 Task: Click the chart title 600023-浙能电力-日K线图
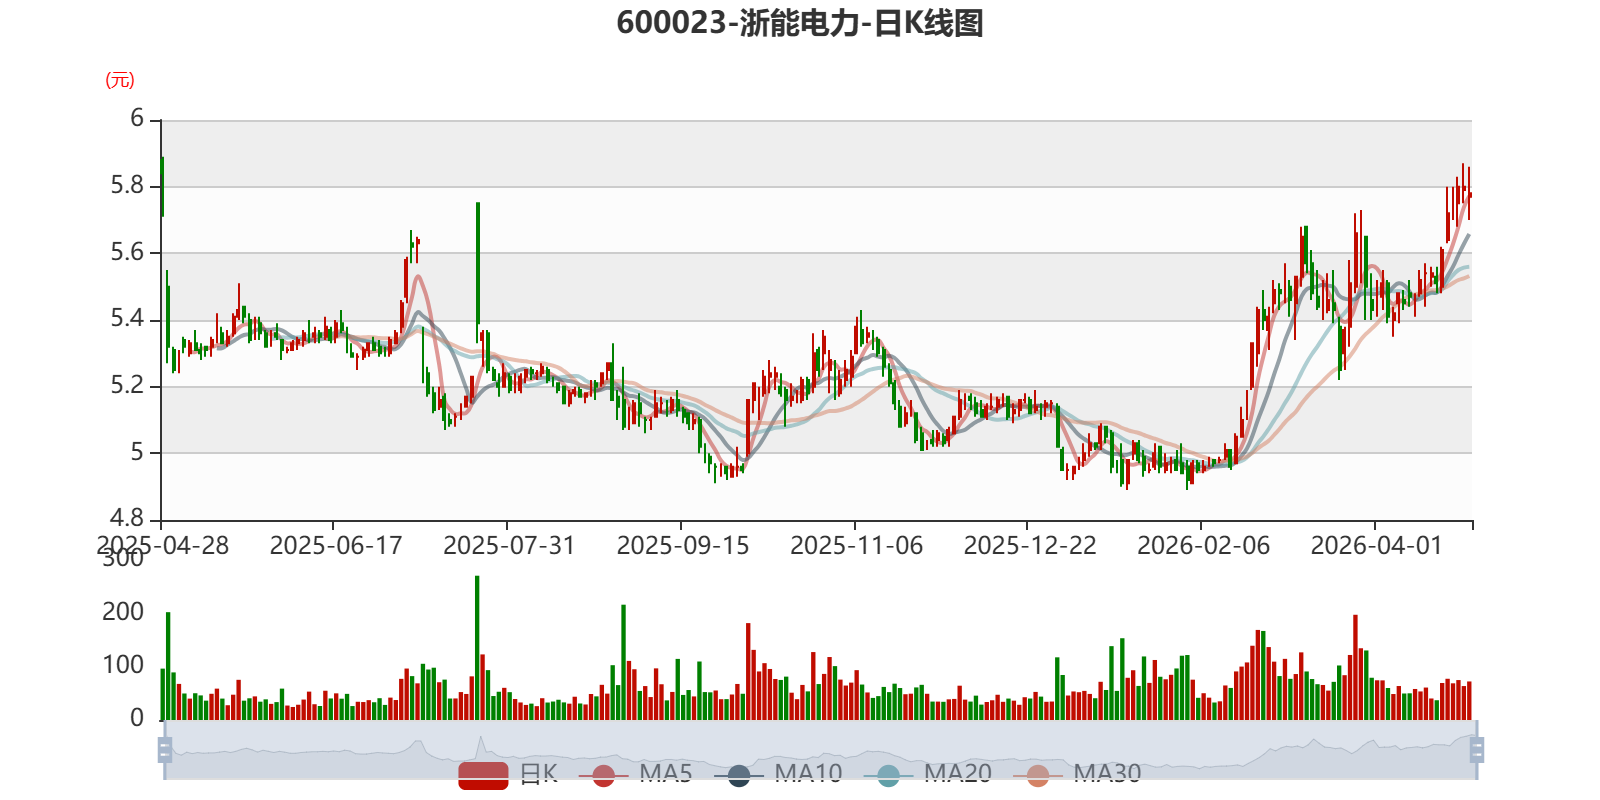tap(800, 23)
